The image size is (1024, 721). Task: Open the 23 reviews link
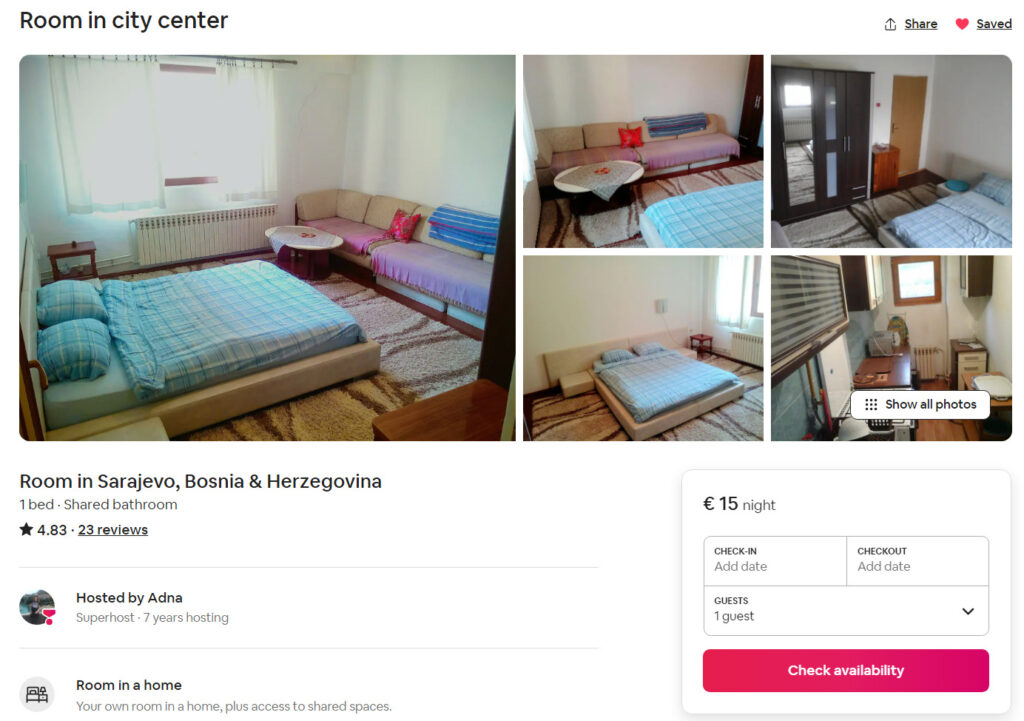pos(113,530)
